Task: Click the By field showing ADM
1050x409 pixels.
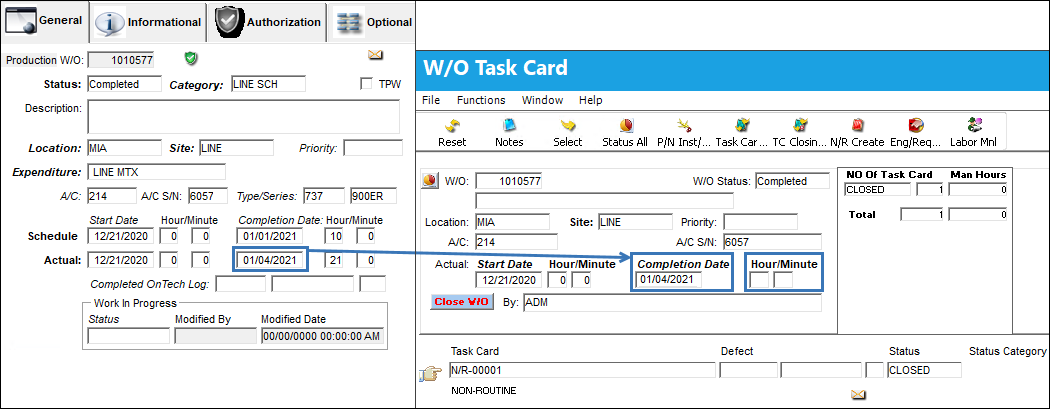Action: (672, 303)
